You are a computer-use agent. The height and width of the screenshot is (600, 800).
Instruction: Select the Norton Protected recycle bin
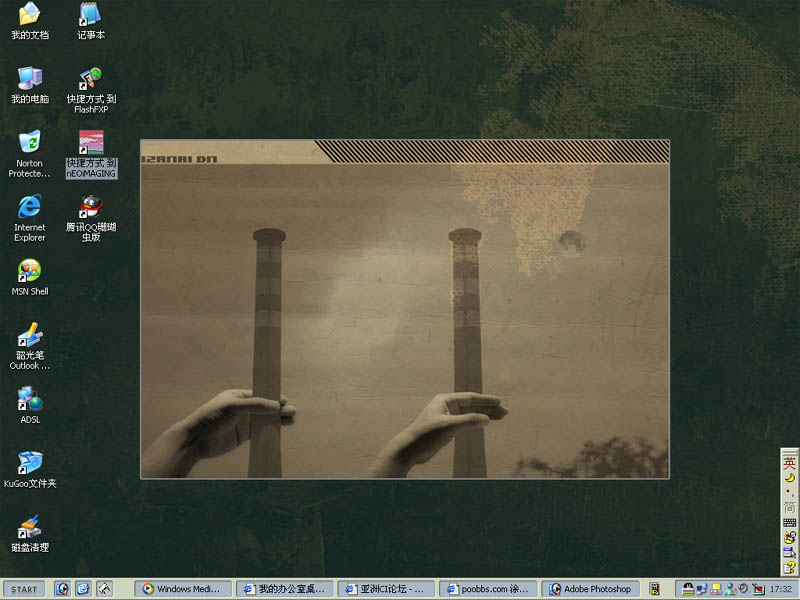pyautogui.click(x=30, y=143)
